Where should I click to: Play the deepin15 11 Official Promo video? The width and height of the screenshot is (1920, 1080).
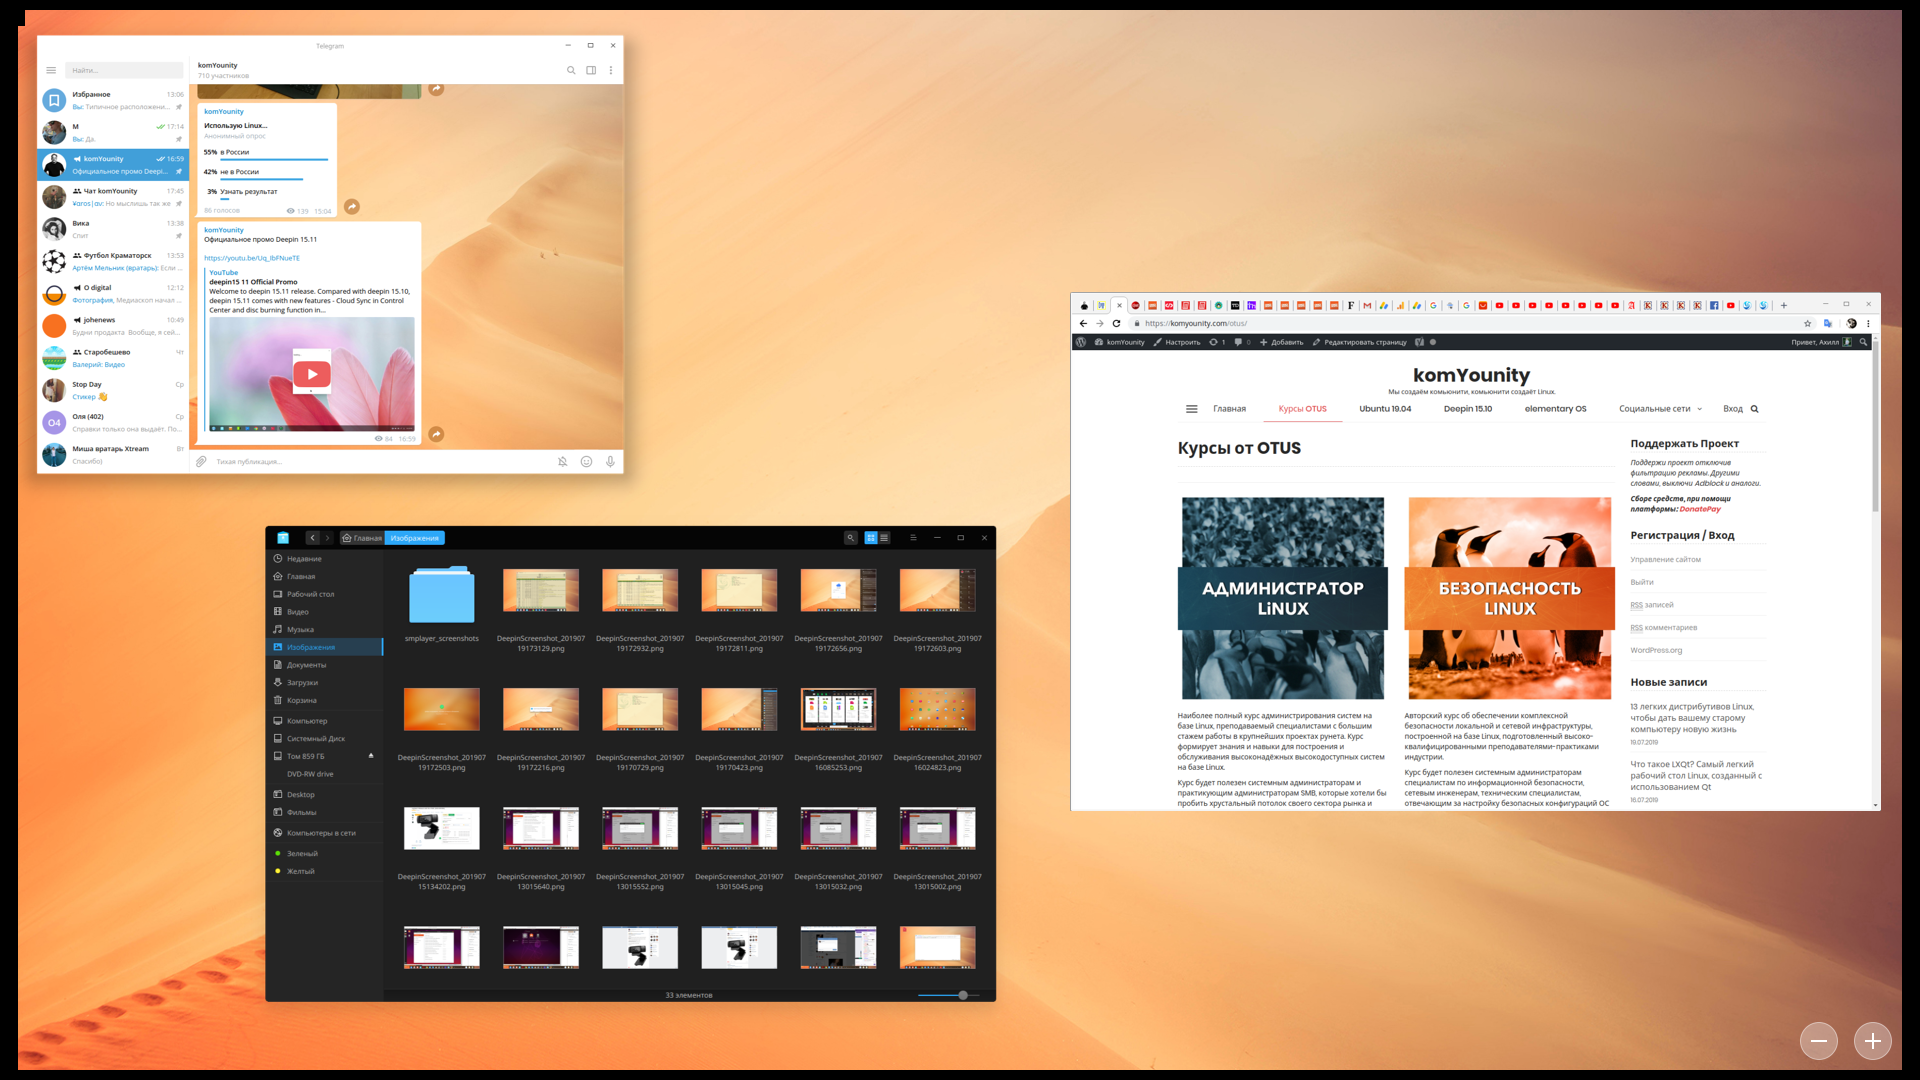click(312, 374)
